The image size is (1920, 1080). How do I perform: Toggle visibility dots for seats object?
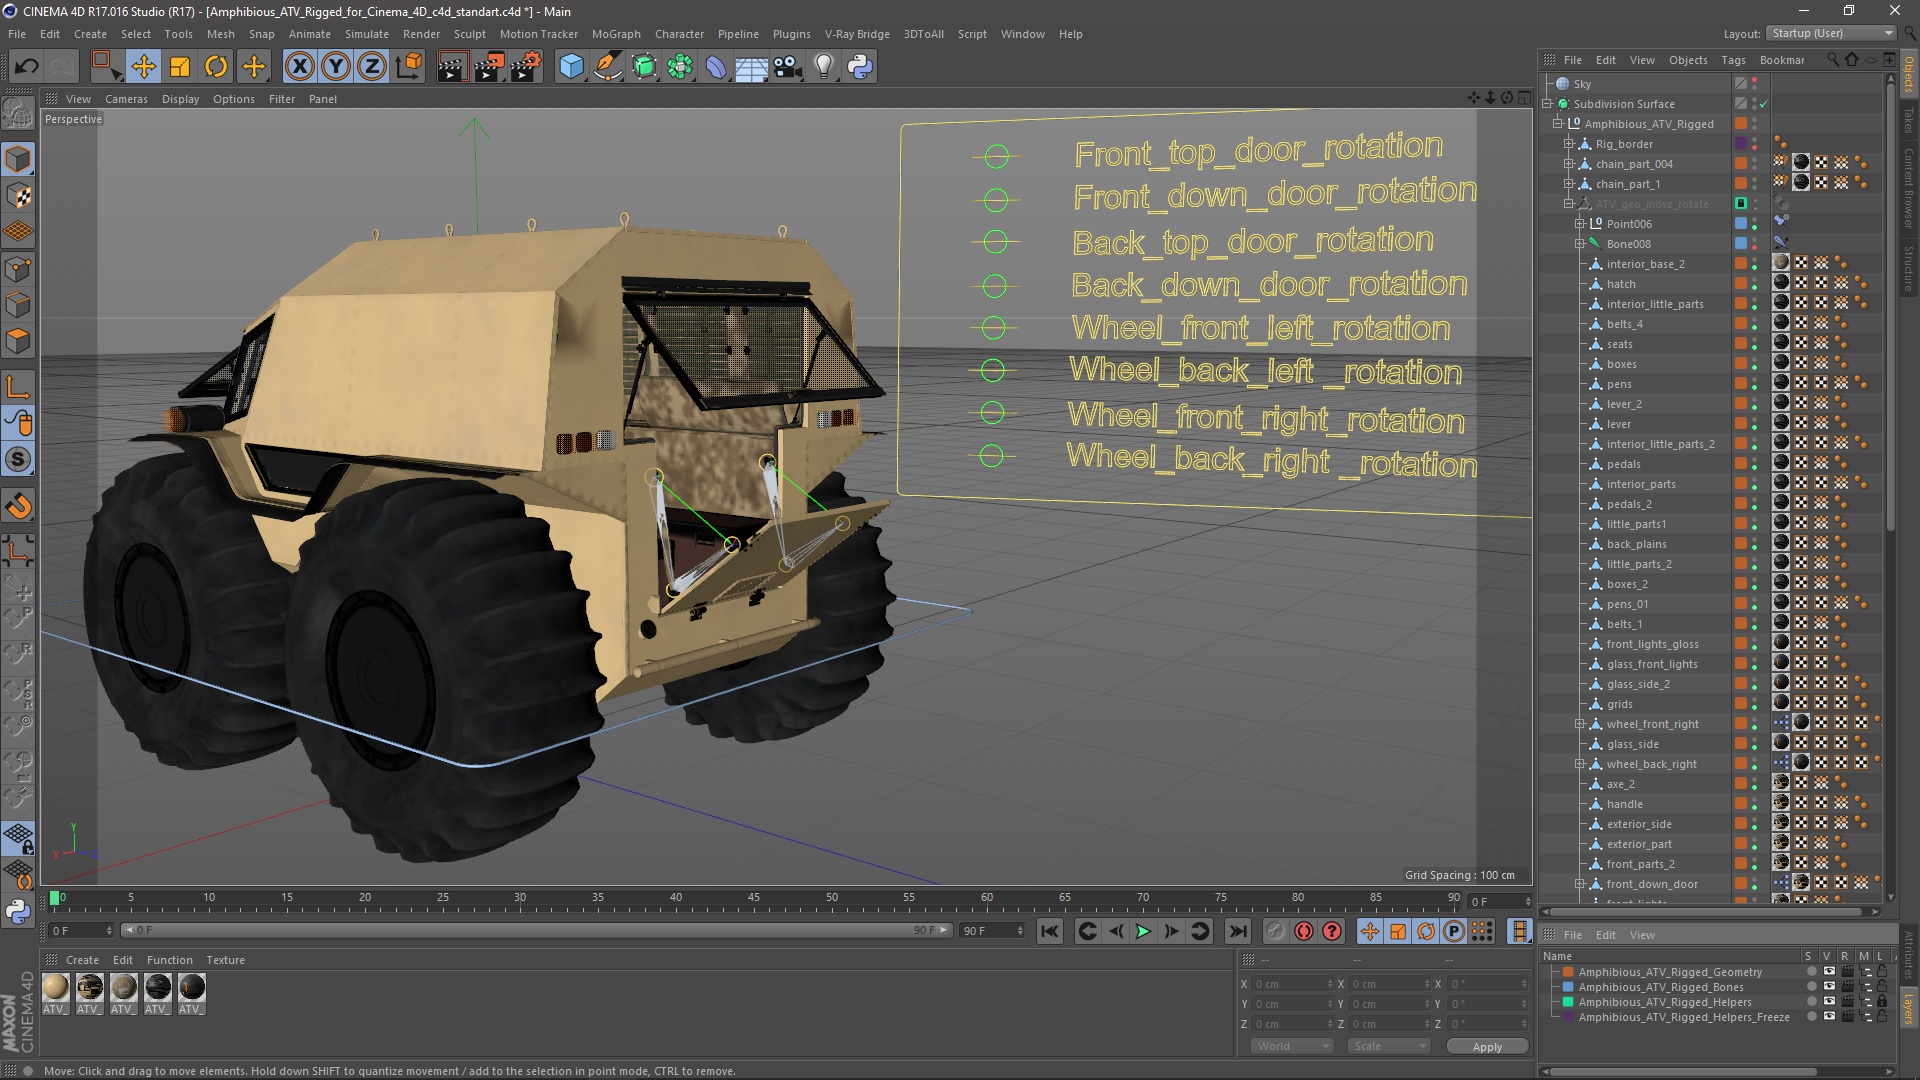point(1755,344)
